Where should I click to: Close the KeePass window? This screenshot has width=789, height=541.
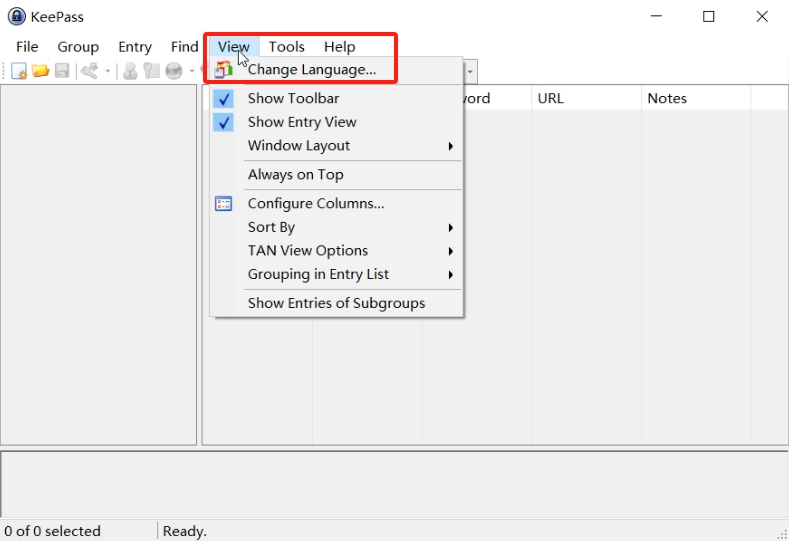pos(762,17)
